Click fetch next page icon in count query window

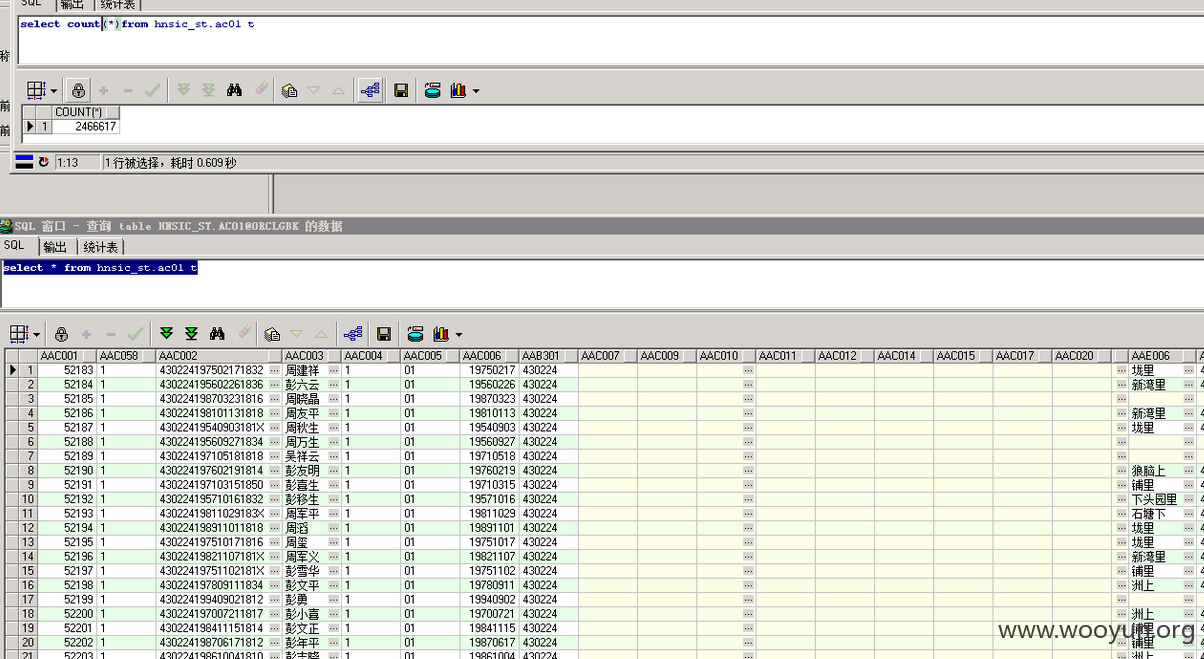[x=184, y=90]
